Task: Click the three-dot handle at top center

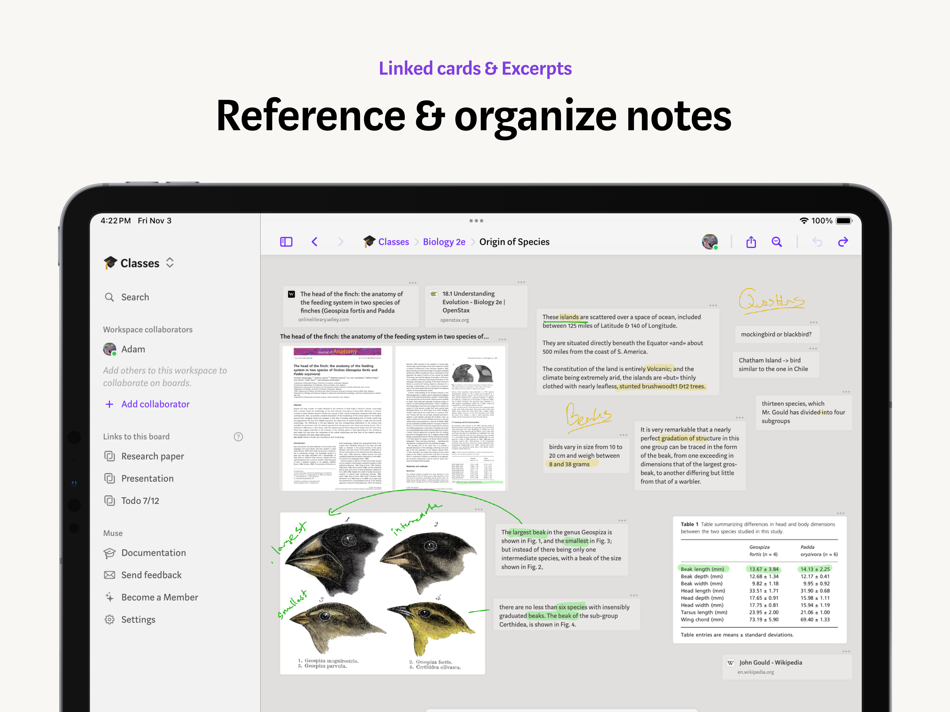Action: (476, 221)
